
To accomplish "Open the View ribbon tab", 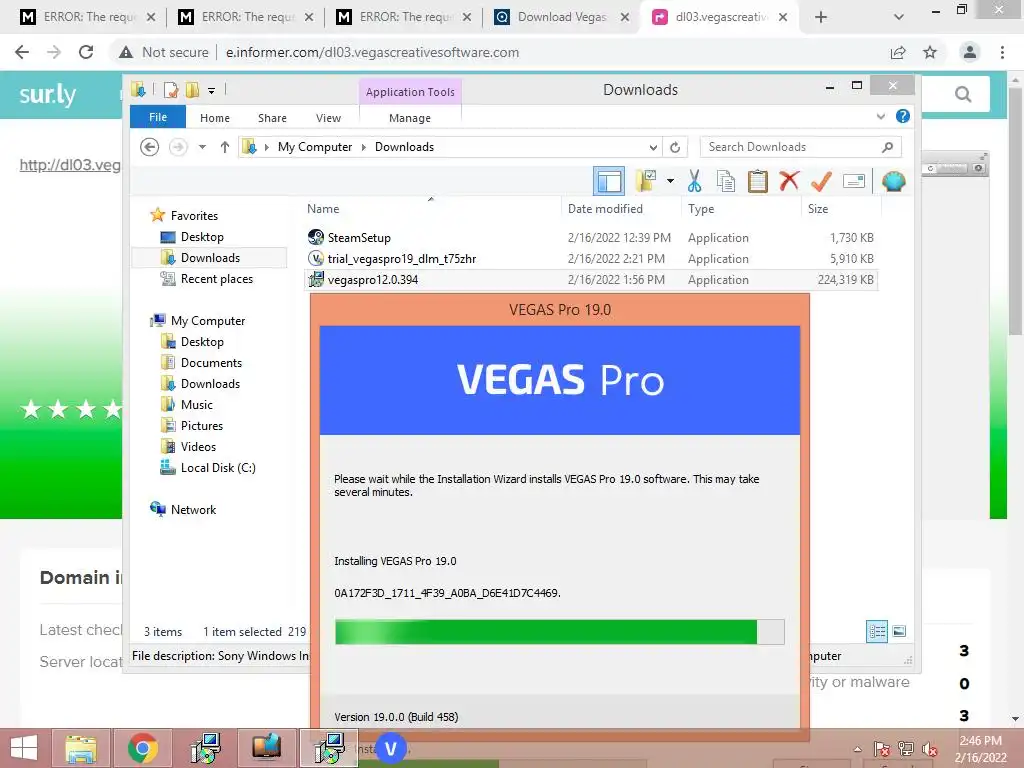I will pyautogui.click(x=328, y=118).
